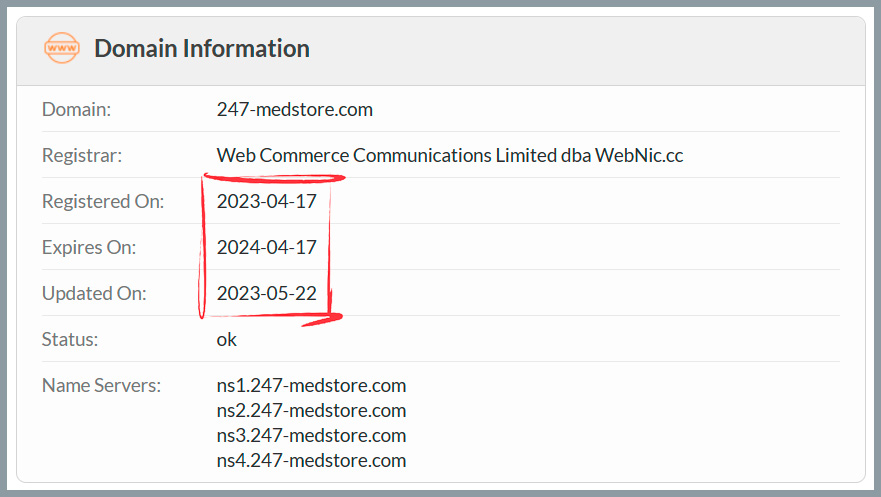Click the Updated On date 2023-05-22
Viewport: 881px width, 497px height.
click(266, 294)
